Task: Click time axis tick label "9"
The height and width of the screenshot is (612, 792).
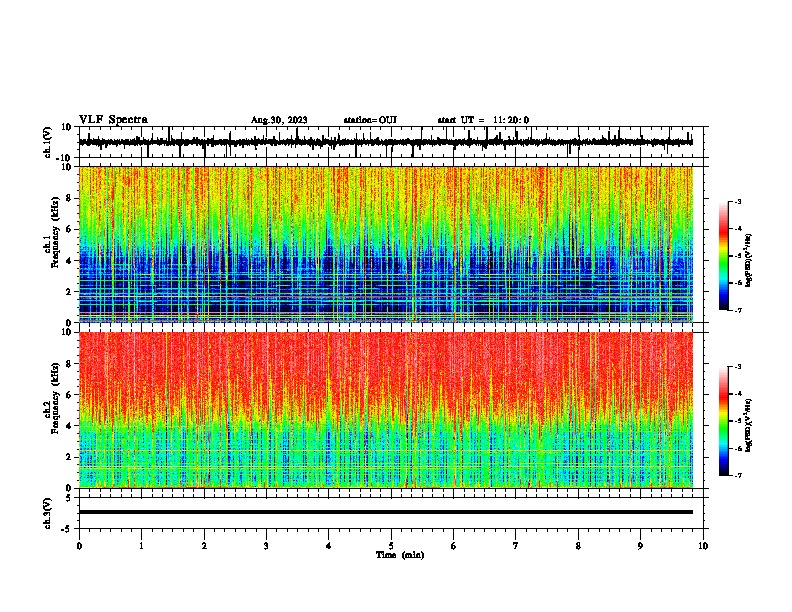Action: click(640, 546)
